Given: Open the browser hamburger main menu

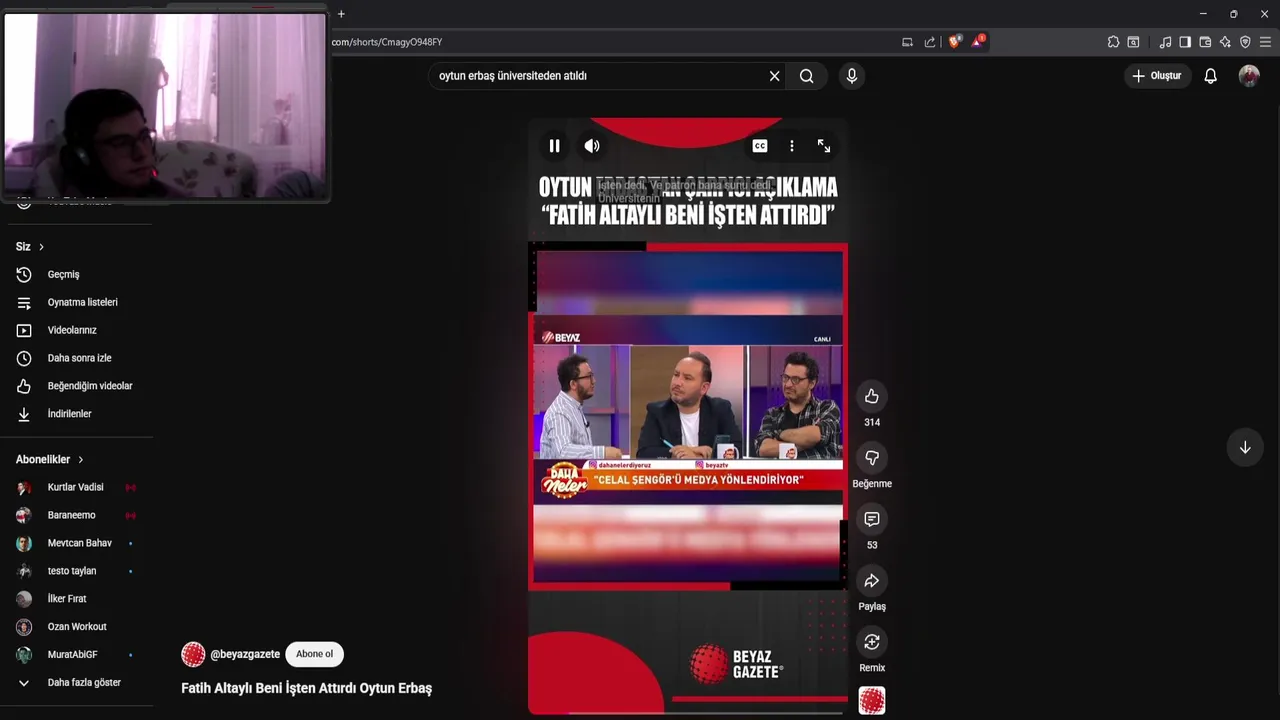Looking at the screenshot, I should tap(1265, 42).
